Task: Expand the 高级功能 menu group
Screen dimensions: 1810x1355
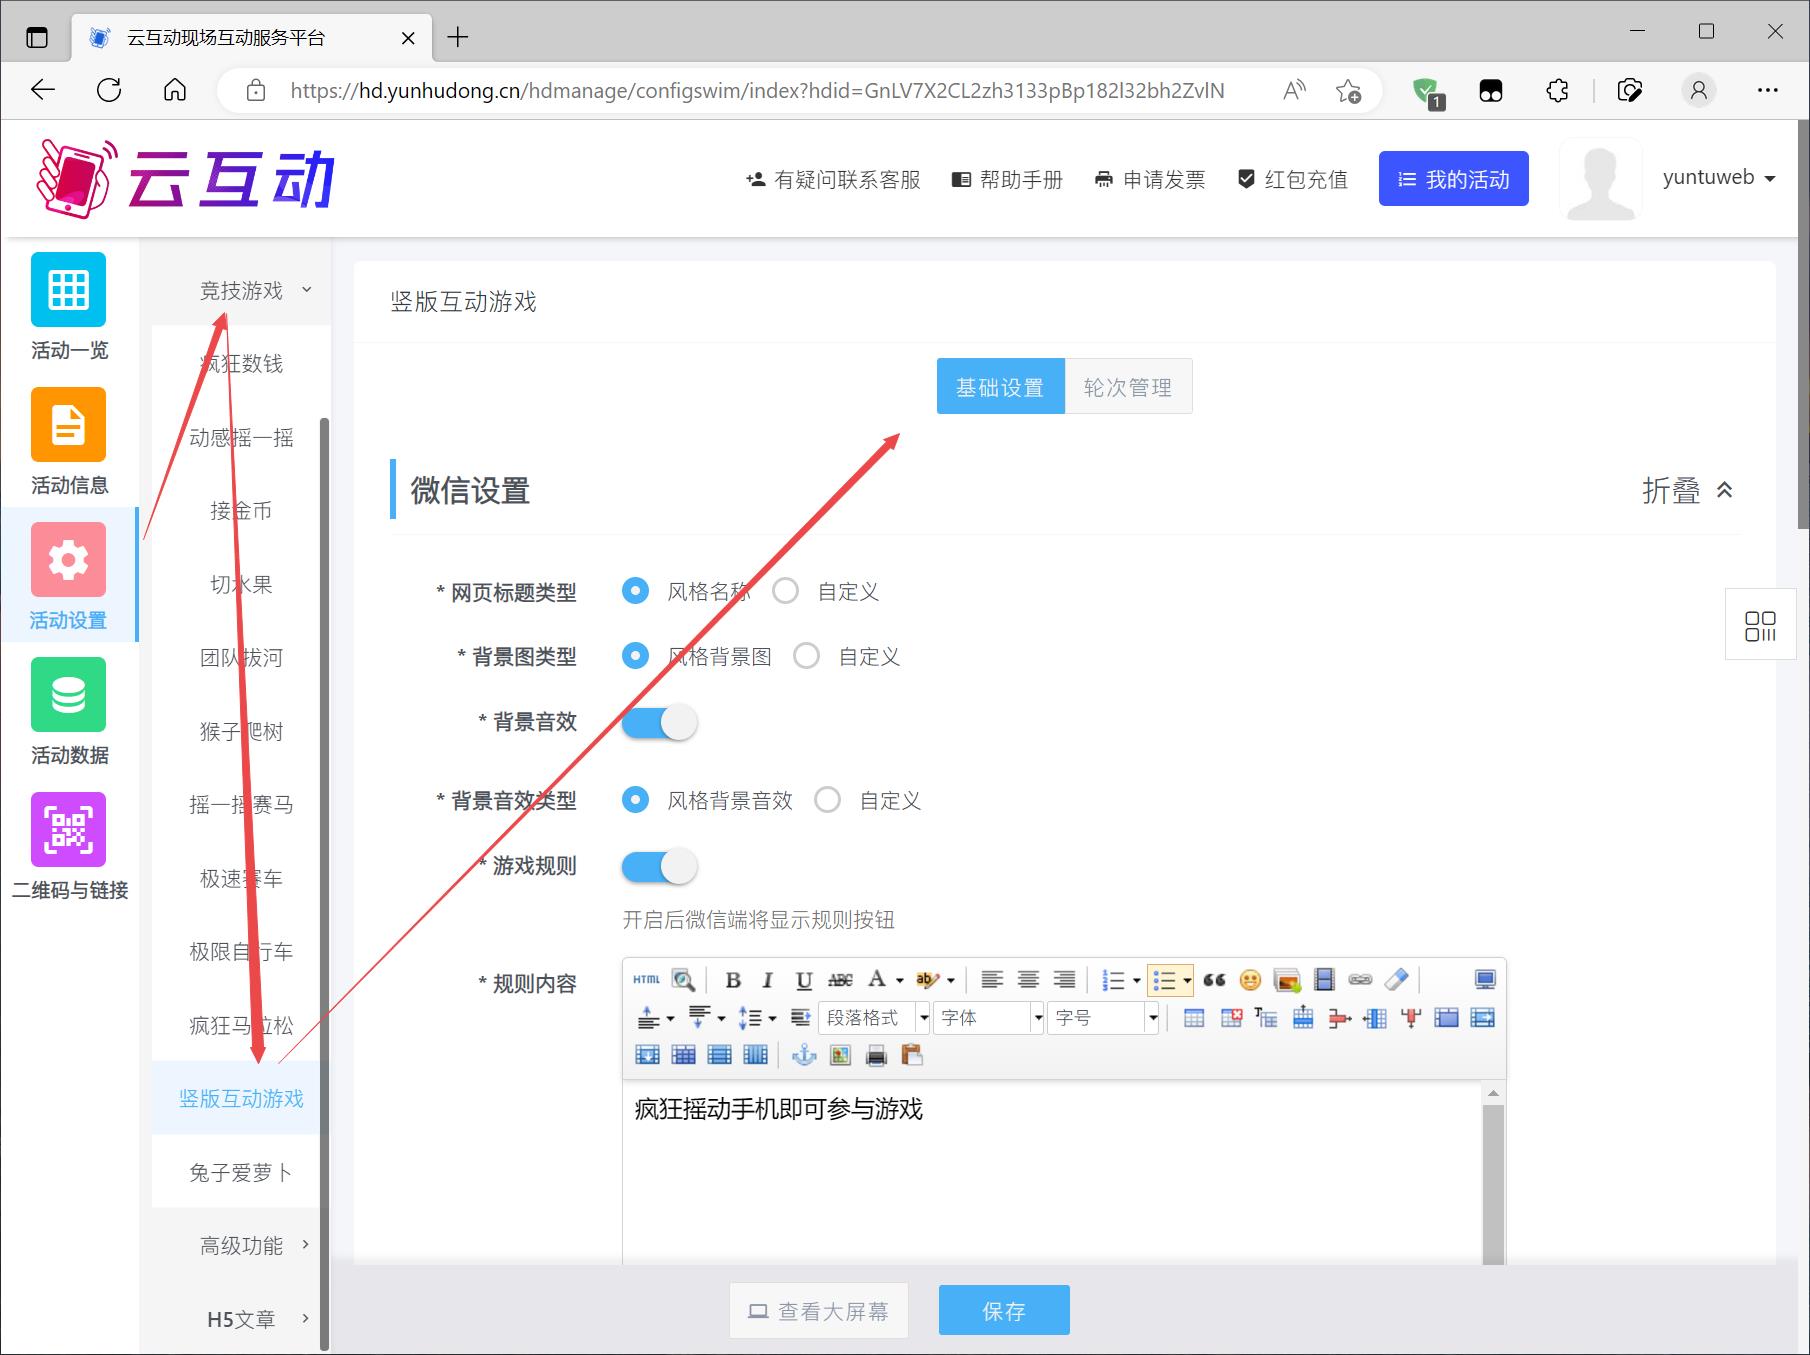Action: point(241,1245)
